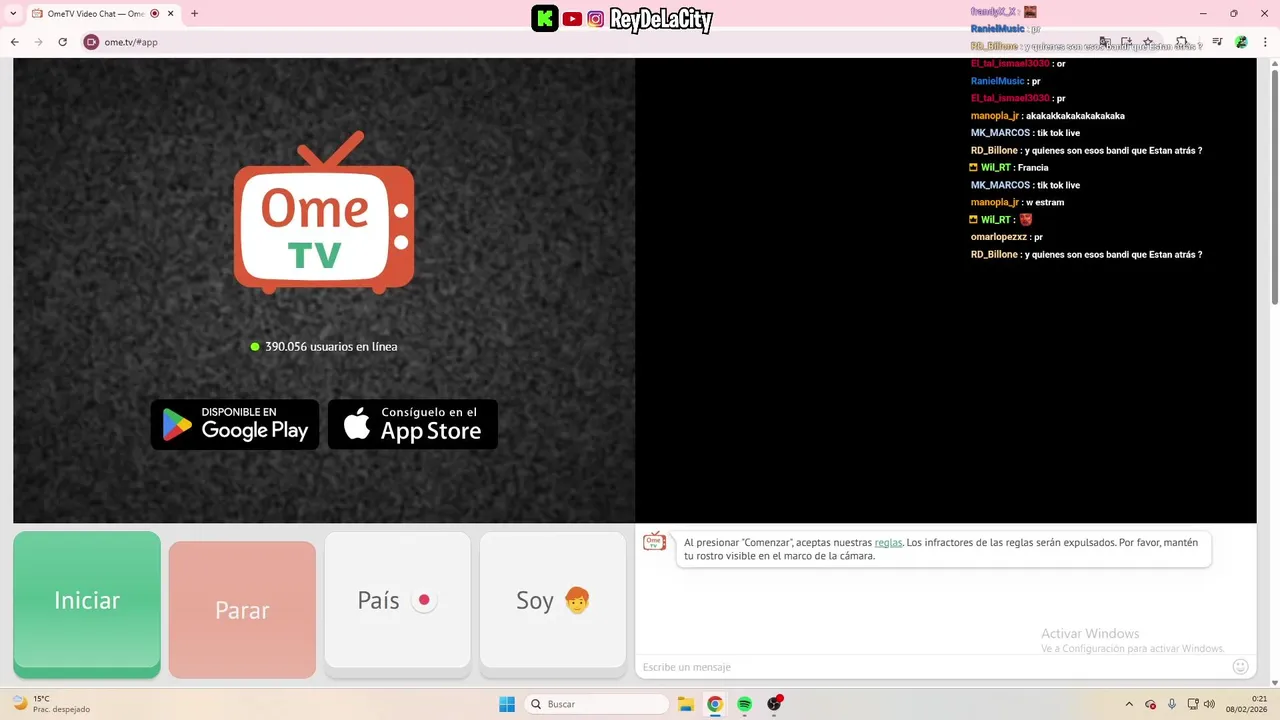Go back with the browser back arrow
The width and height of the screenshot is (1280, 720).
coord(15,42)
